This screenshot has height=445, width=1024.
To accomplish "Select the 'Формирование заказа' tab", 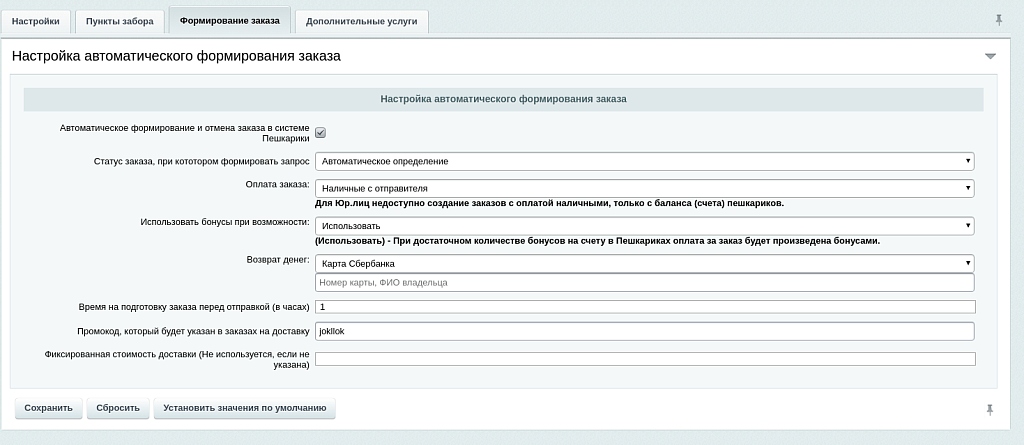I will [x=229, y=20].
